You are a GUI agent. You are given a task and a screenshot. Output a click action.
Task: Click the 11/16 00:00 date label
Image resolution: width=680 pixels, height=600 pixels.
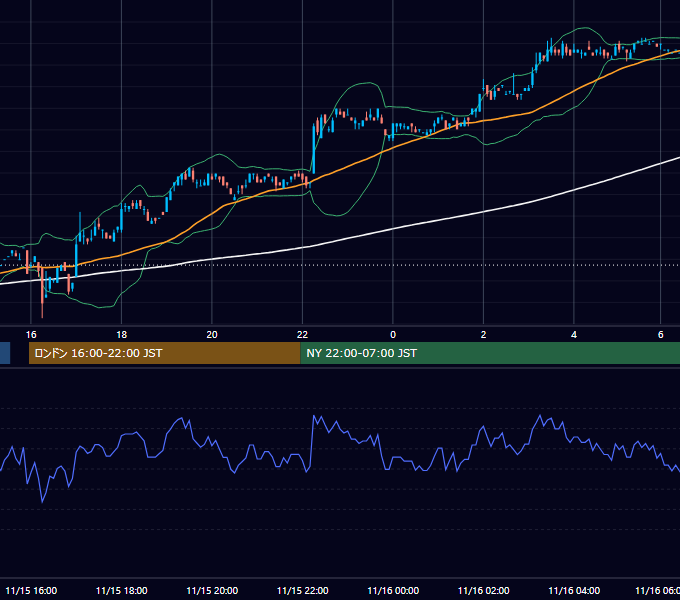click(393, 590)
